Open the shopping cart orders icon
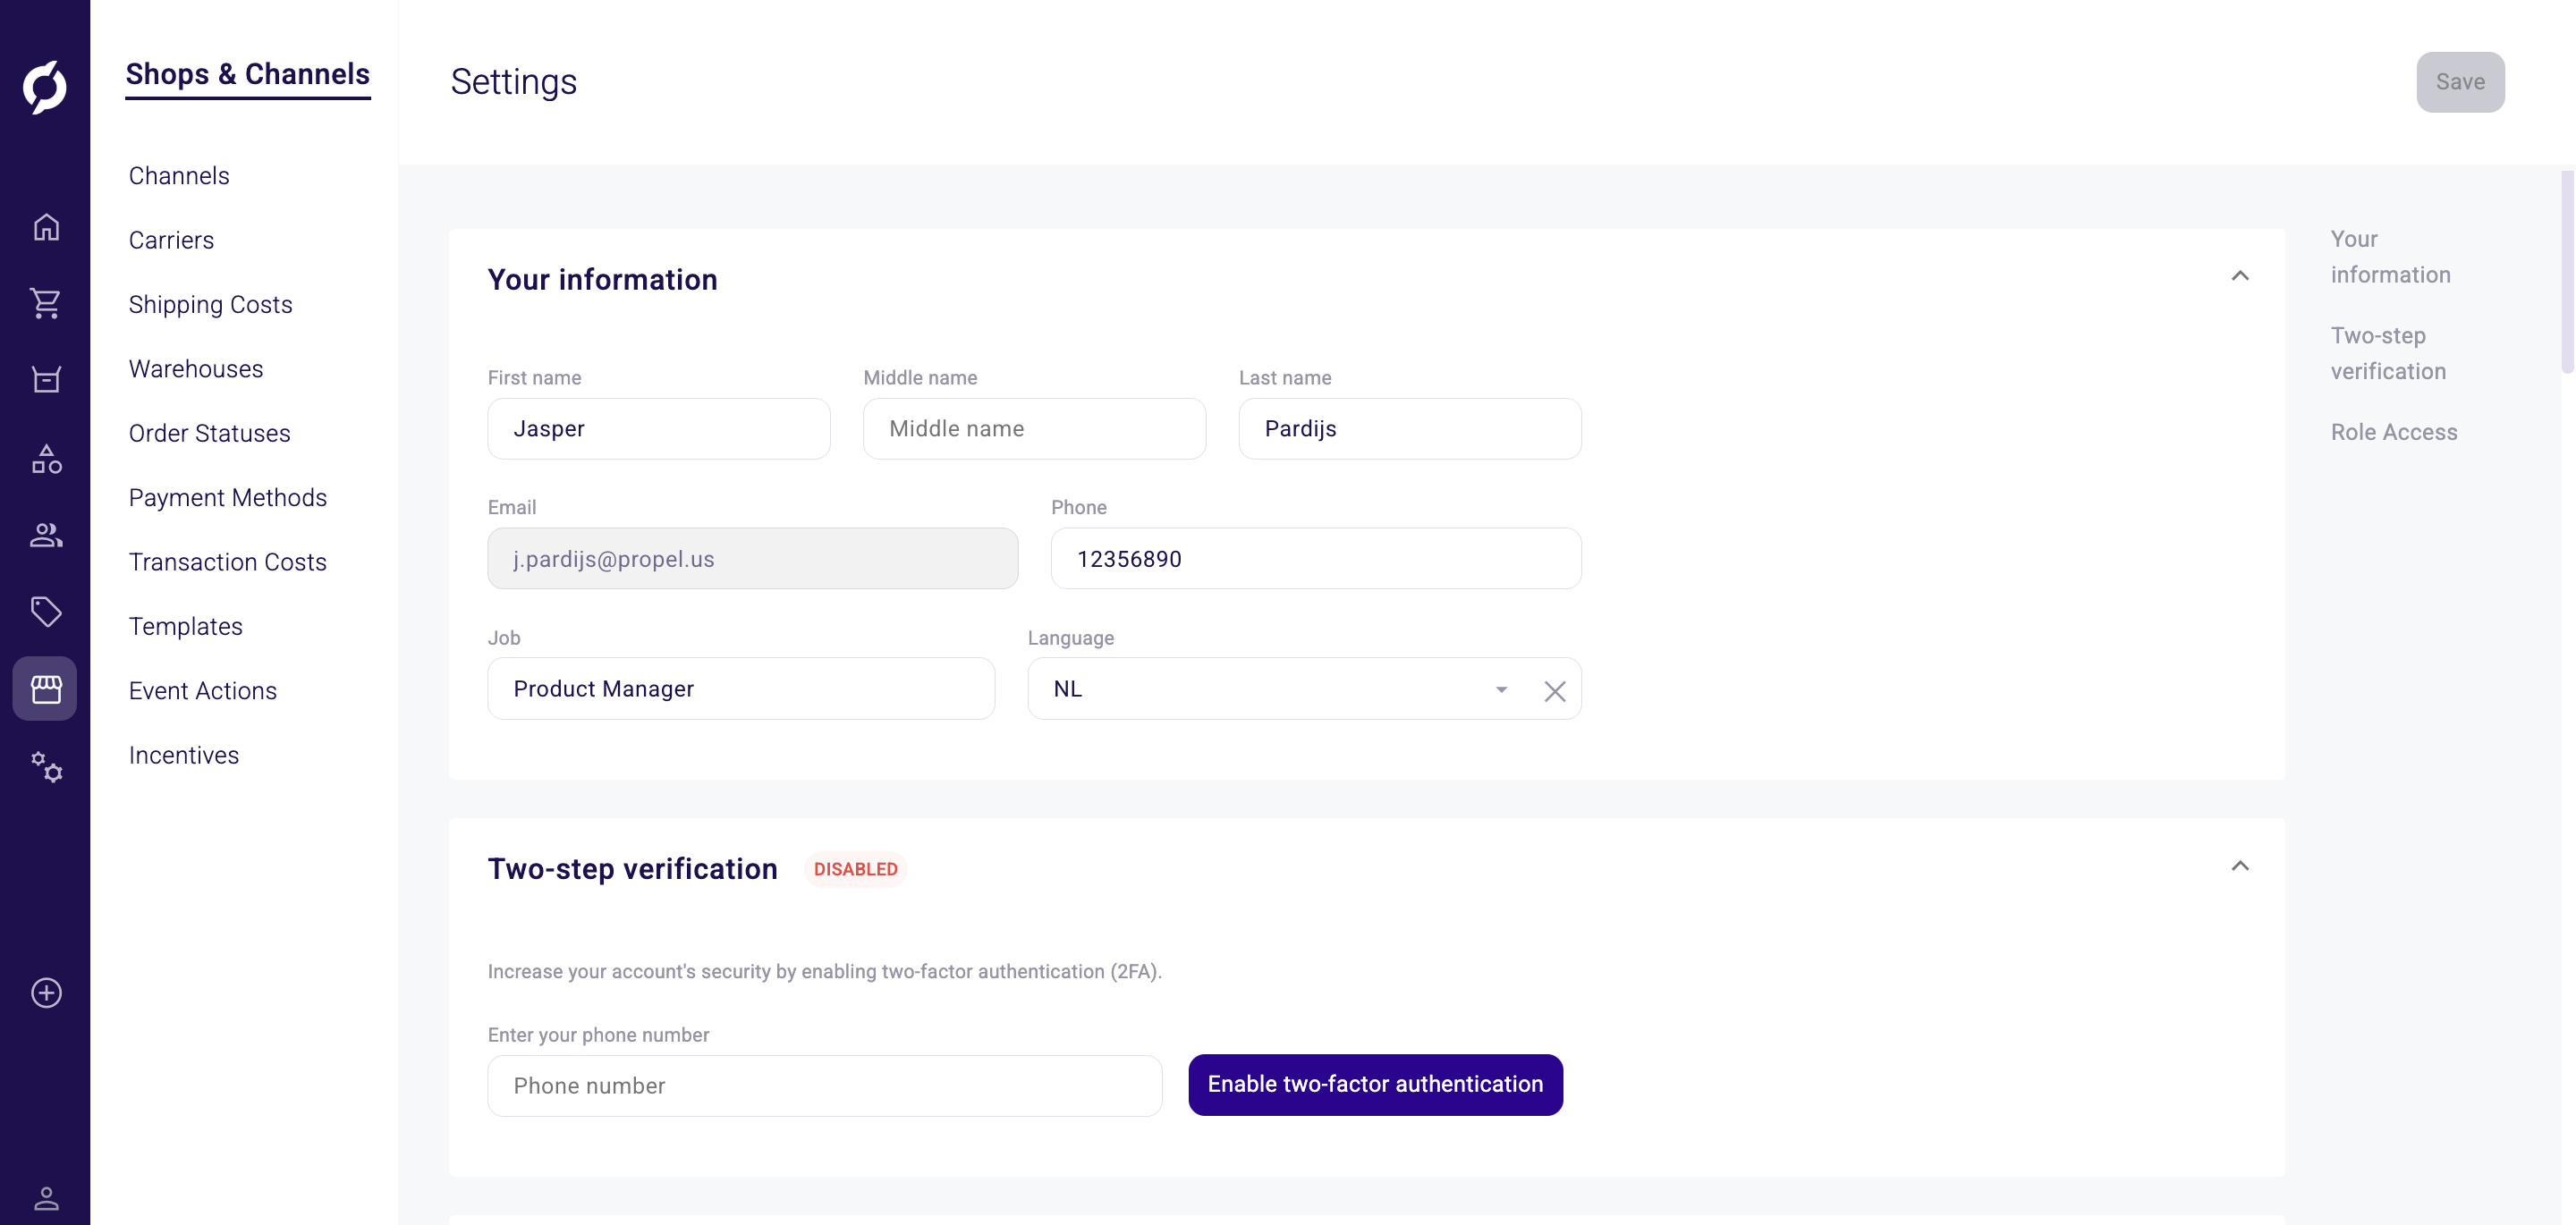The width and height of the screenshot is (2576, 1225). point(46,303)
